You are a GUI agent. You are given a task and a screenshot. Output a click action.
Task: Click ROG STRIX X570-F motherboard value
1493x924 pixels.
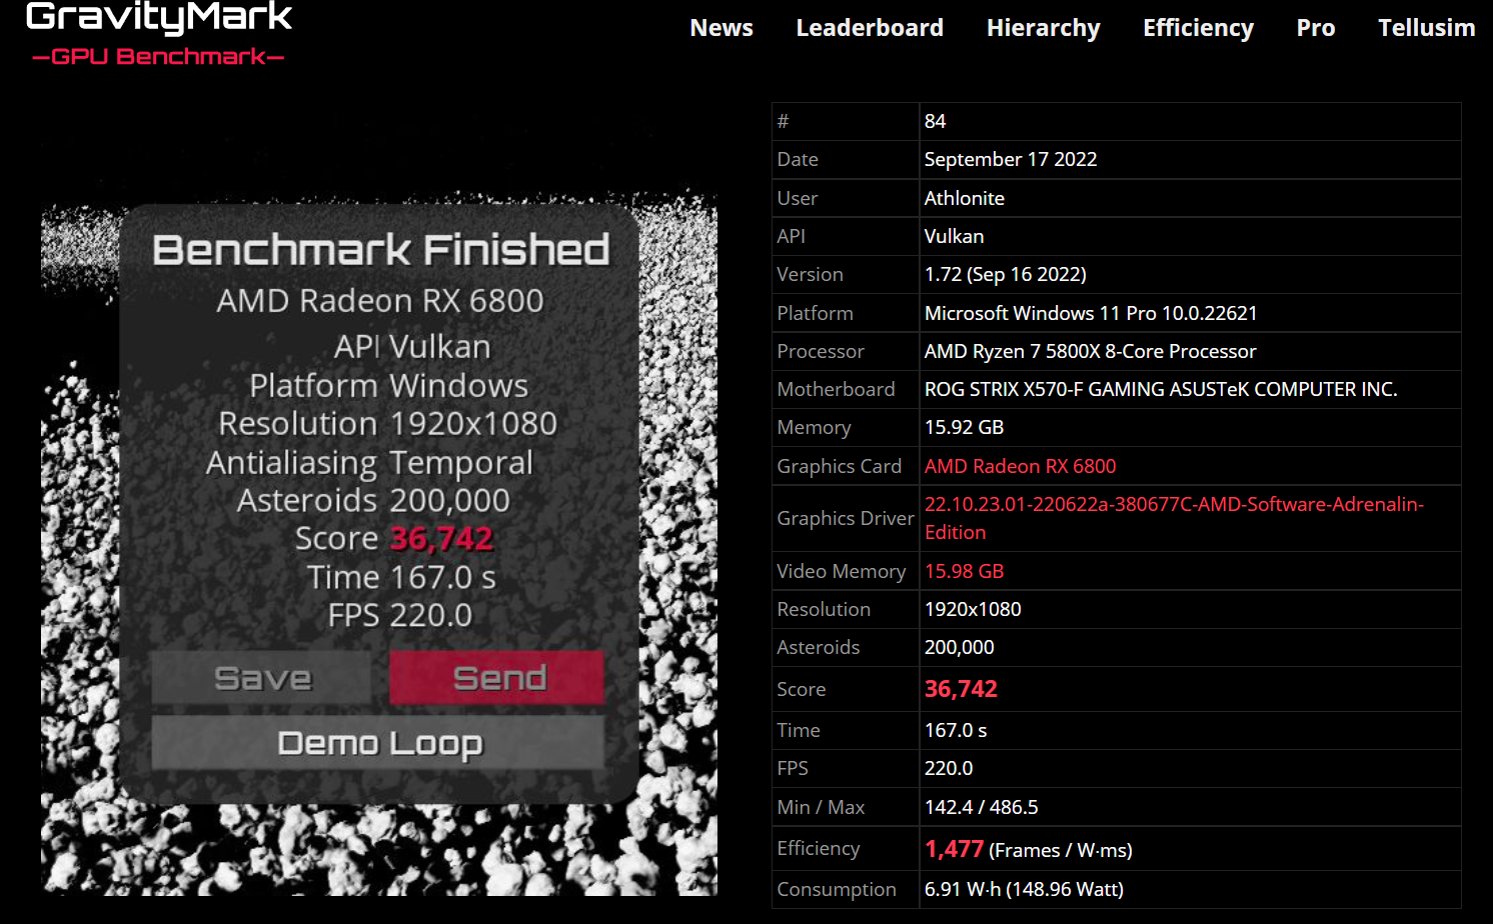coord(1161,389)
